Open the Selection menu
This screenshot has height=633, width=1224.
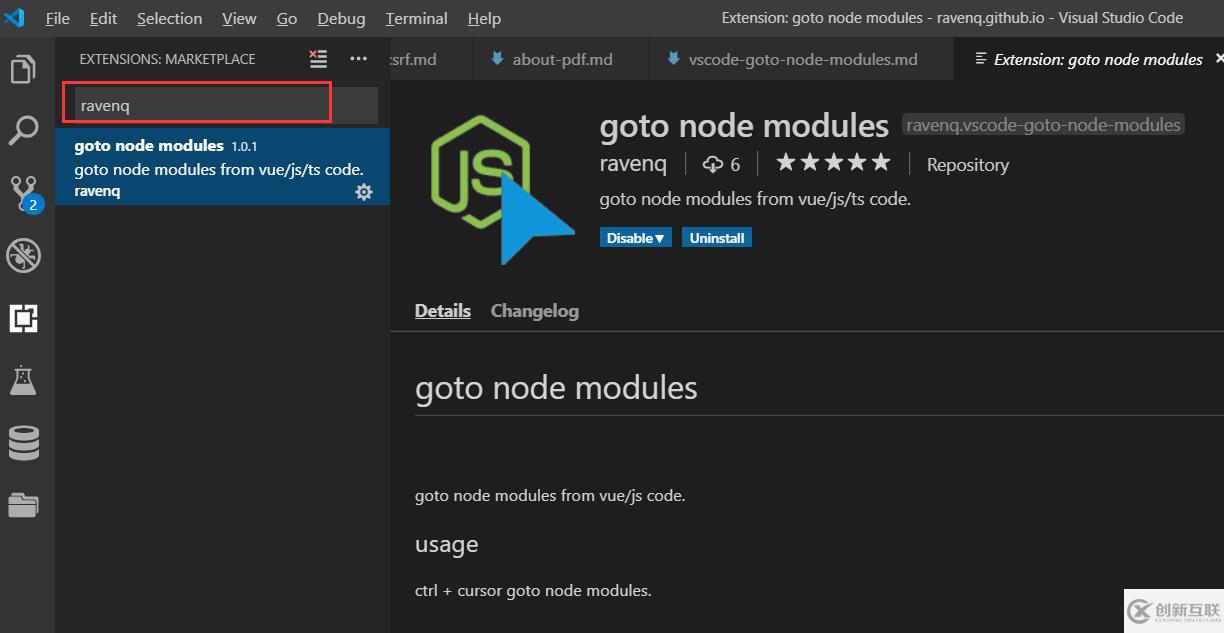point(169,18)
